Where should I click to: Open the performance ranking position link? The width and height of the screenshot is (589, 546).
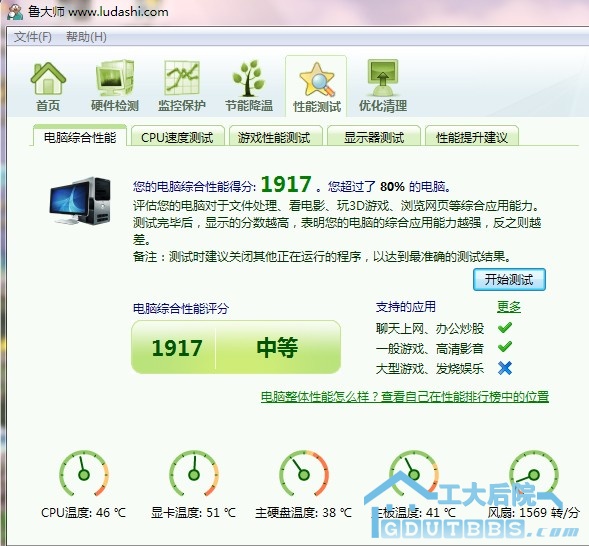point(405,397)
